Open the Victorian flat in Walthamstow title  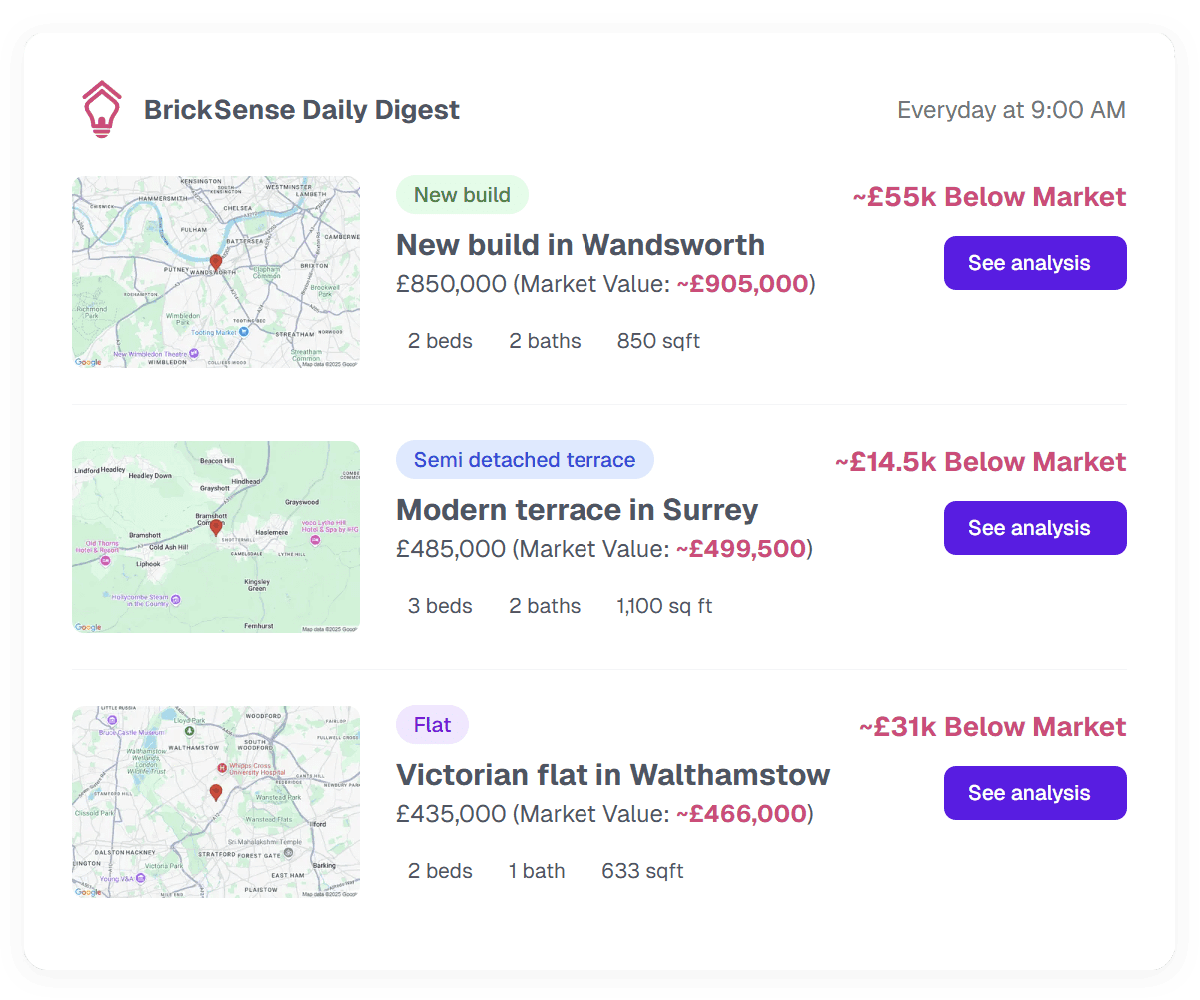point(613,775)
